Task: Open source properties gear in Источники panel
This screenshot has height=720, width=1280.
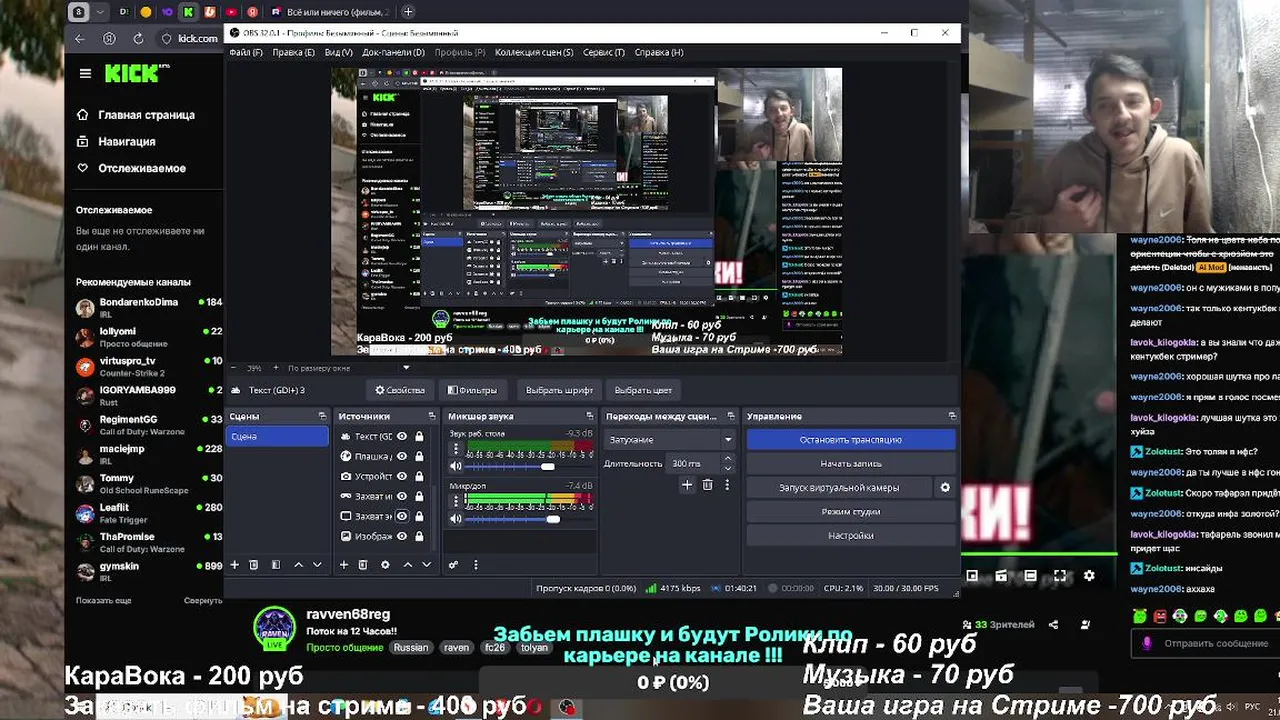Action: [x=385, y=565]
